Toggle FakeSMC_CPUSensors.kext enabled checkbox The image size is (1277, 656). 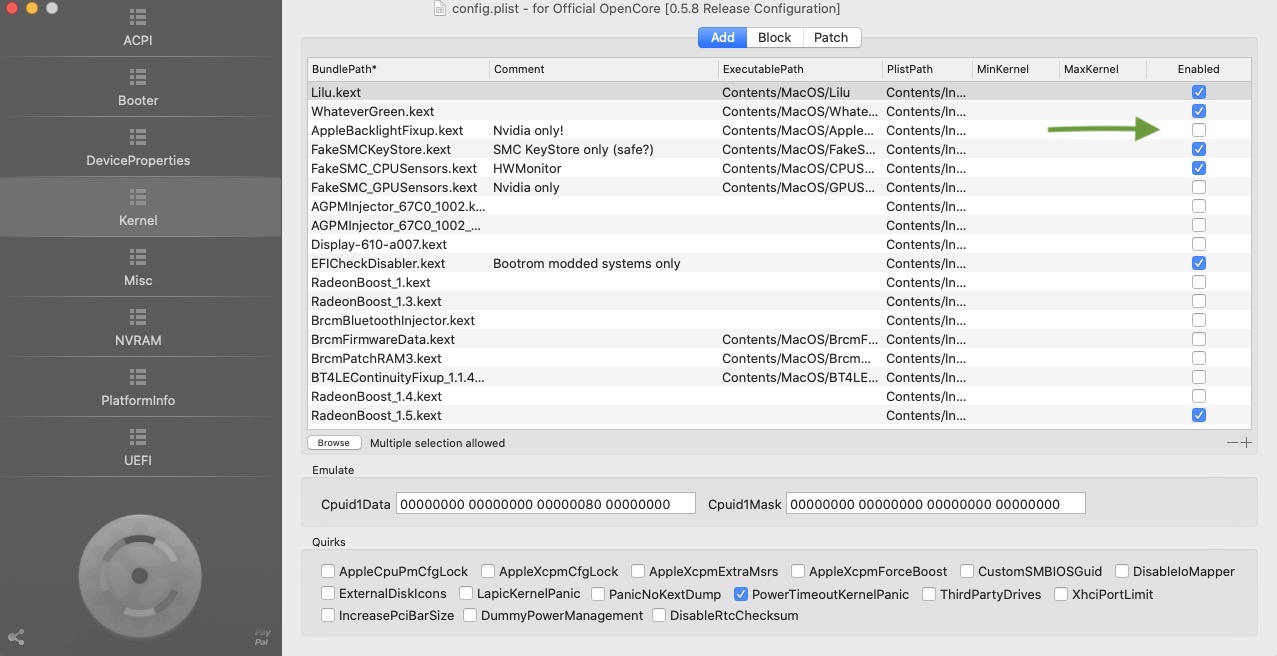tap(1199, 168)
